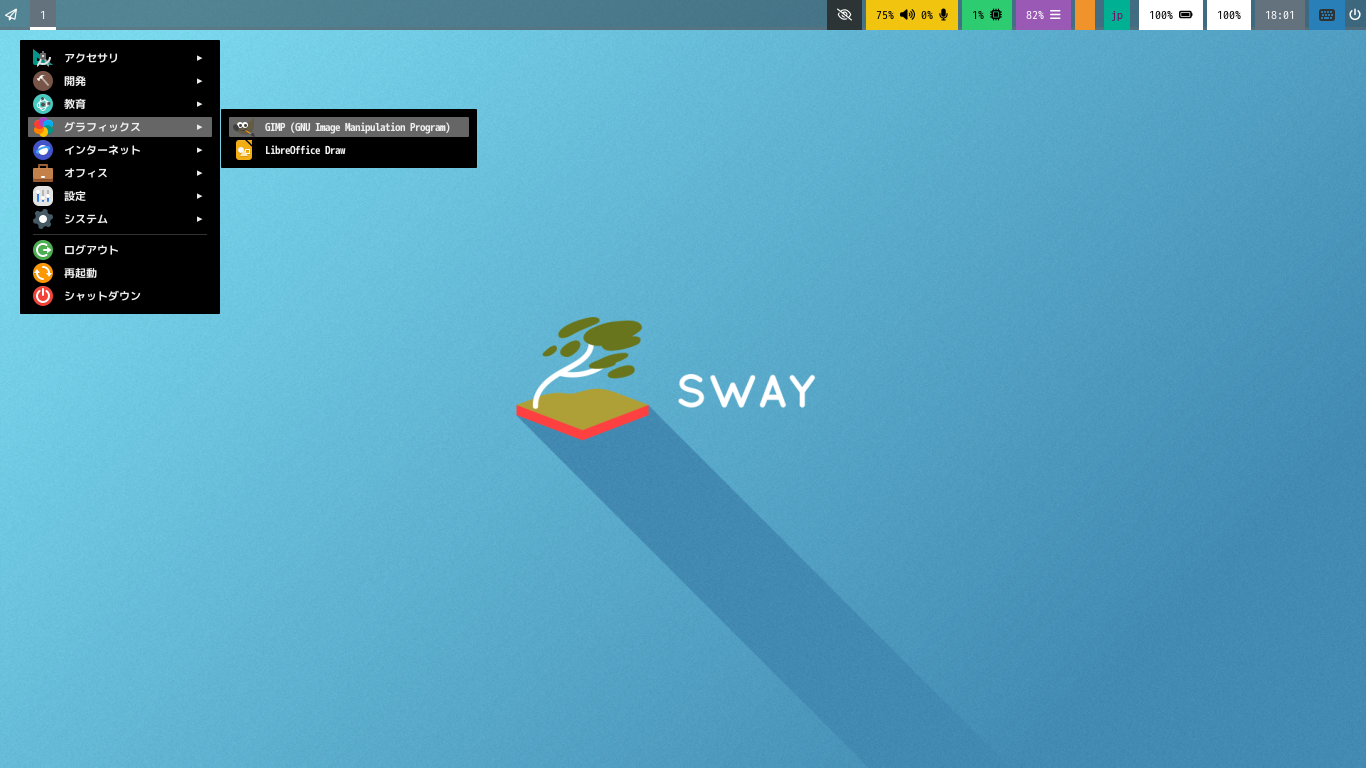Expand the アクセサリ submenu arrow
This screenshot has width=1366, height=768.
click(200, 58)
